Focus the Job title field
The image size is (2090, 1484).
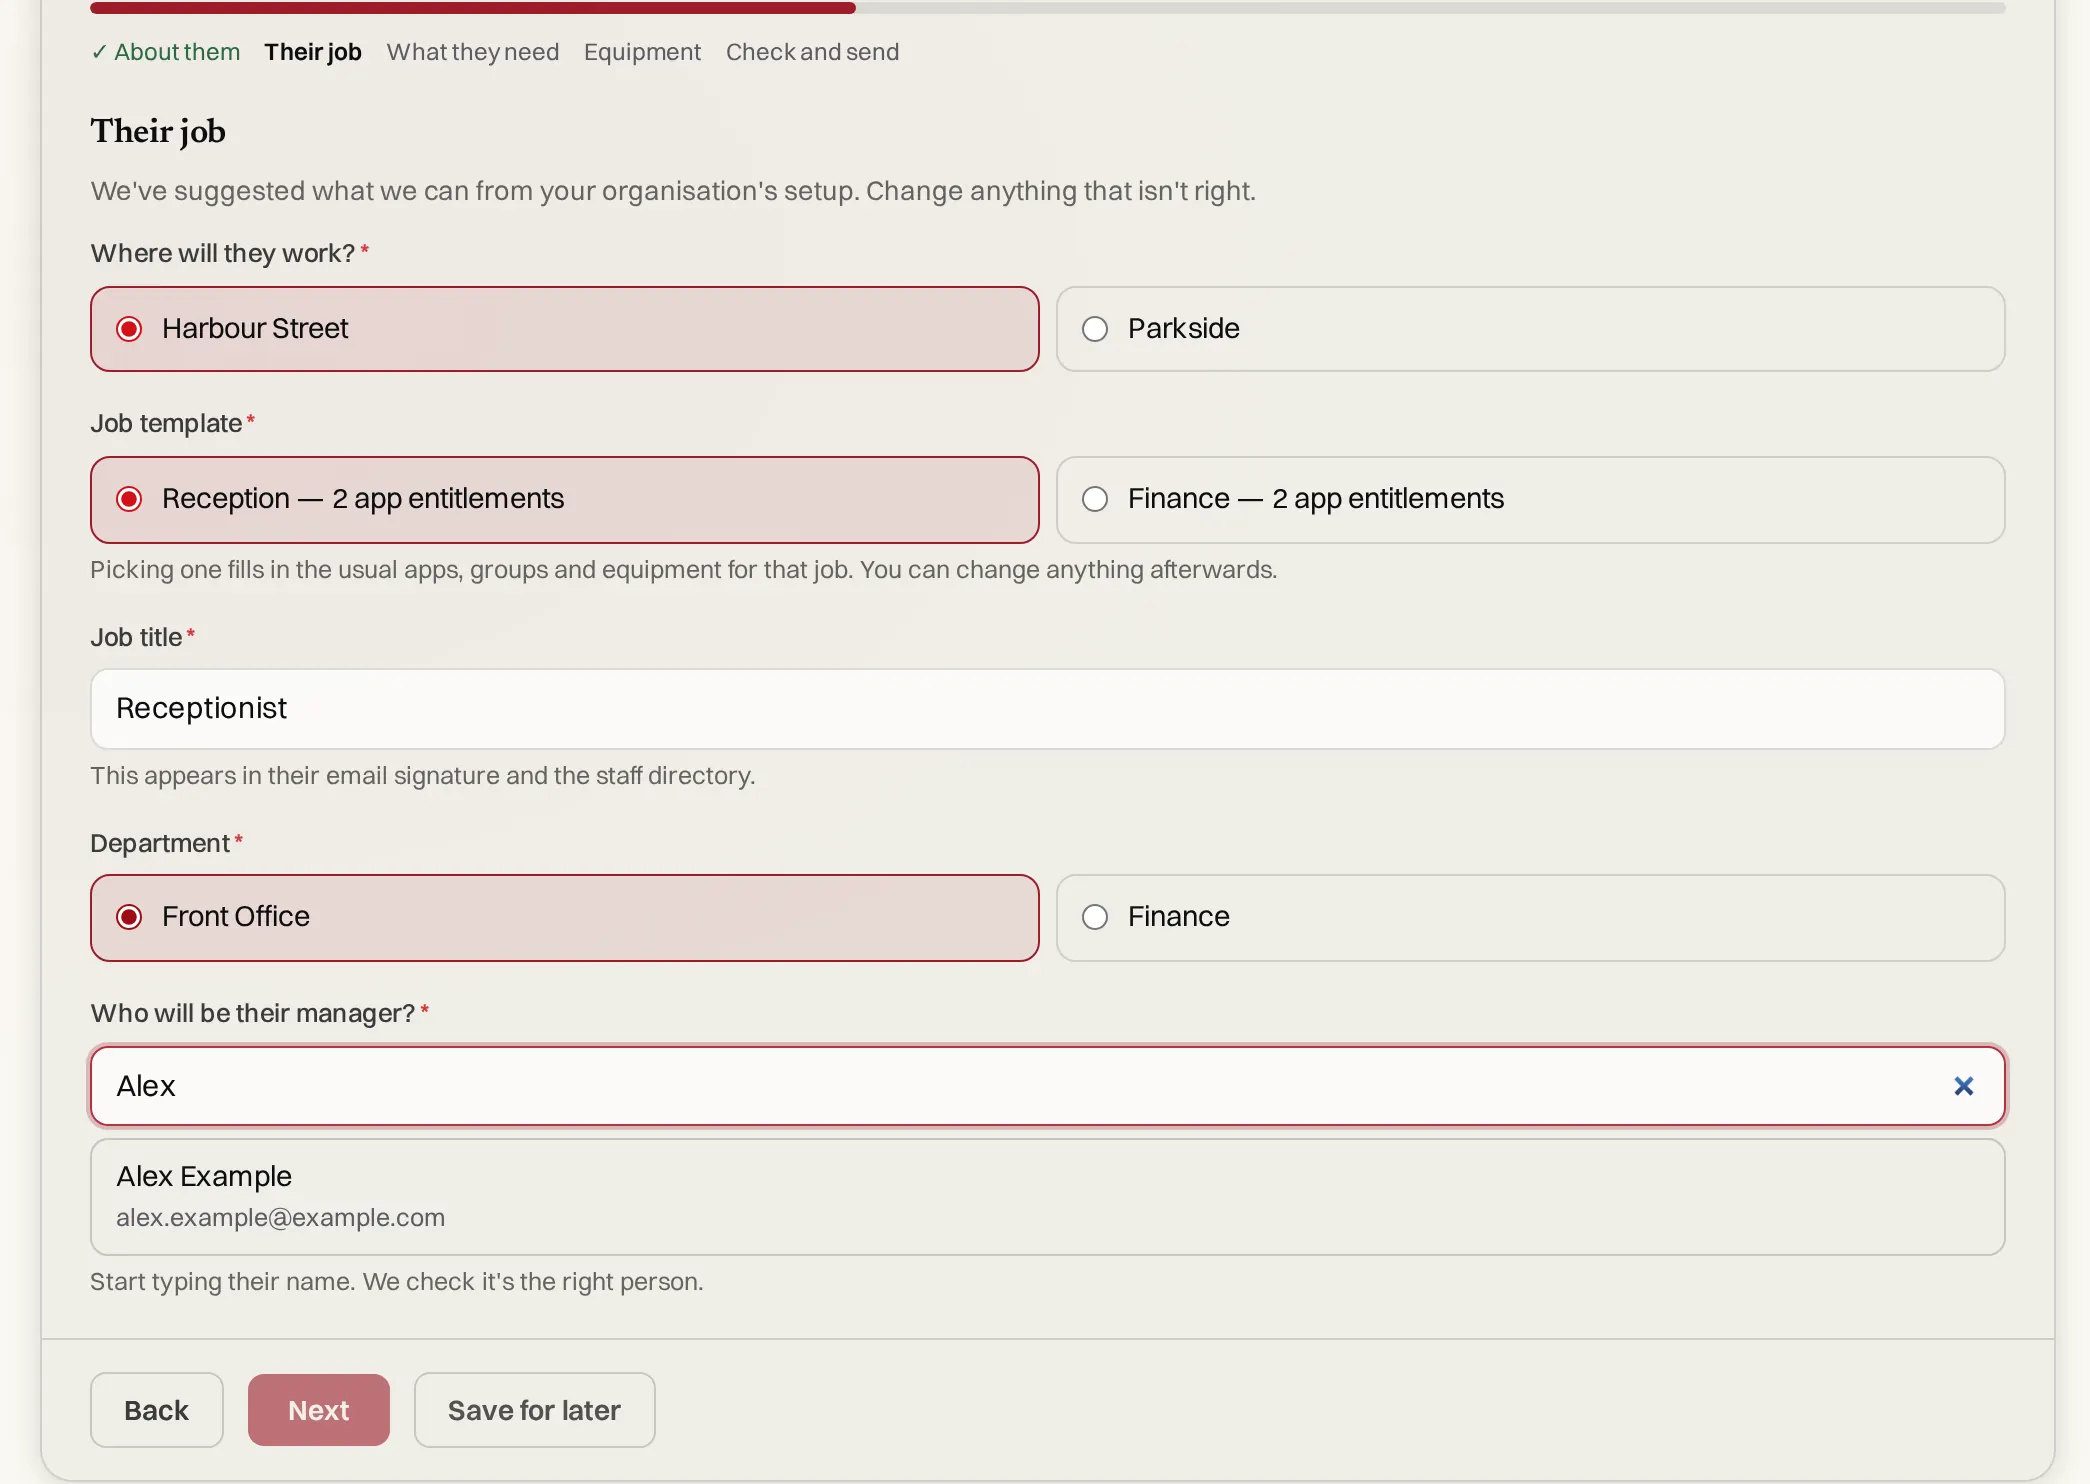point(1048,709)
